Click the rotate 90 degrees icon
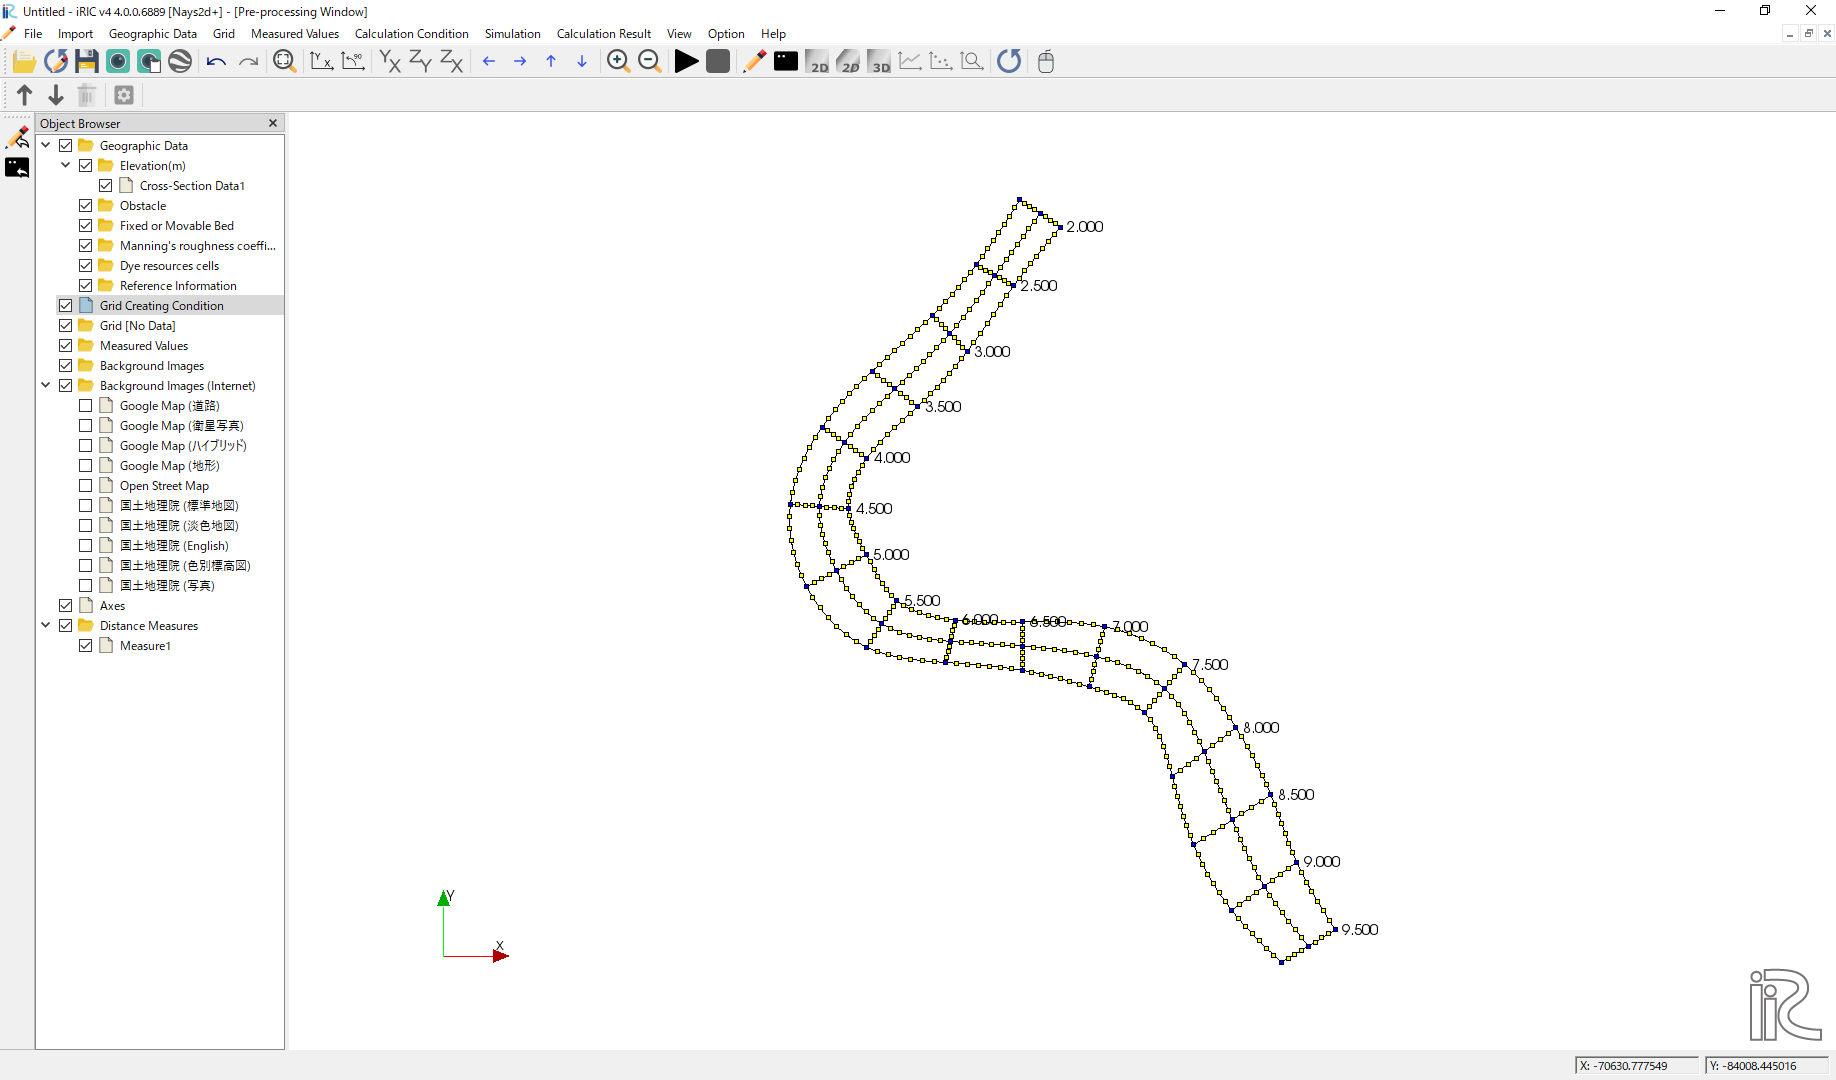 353,62
